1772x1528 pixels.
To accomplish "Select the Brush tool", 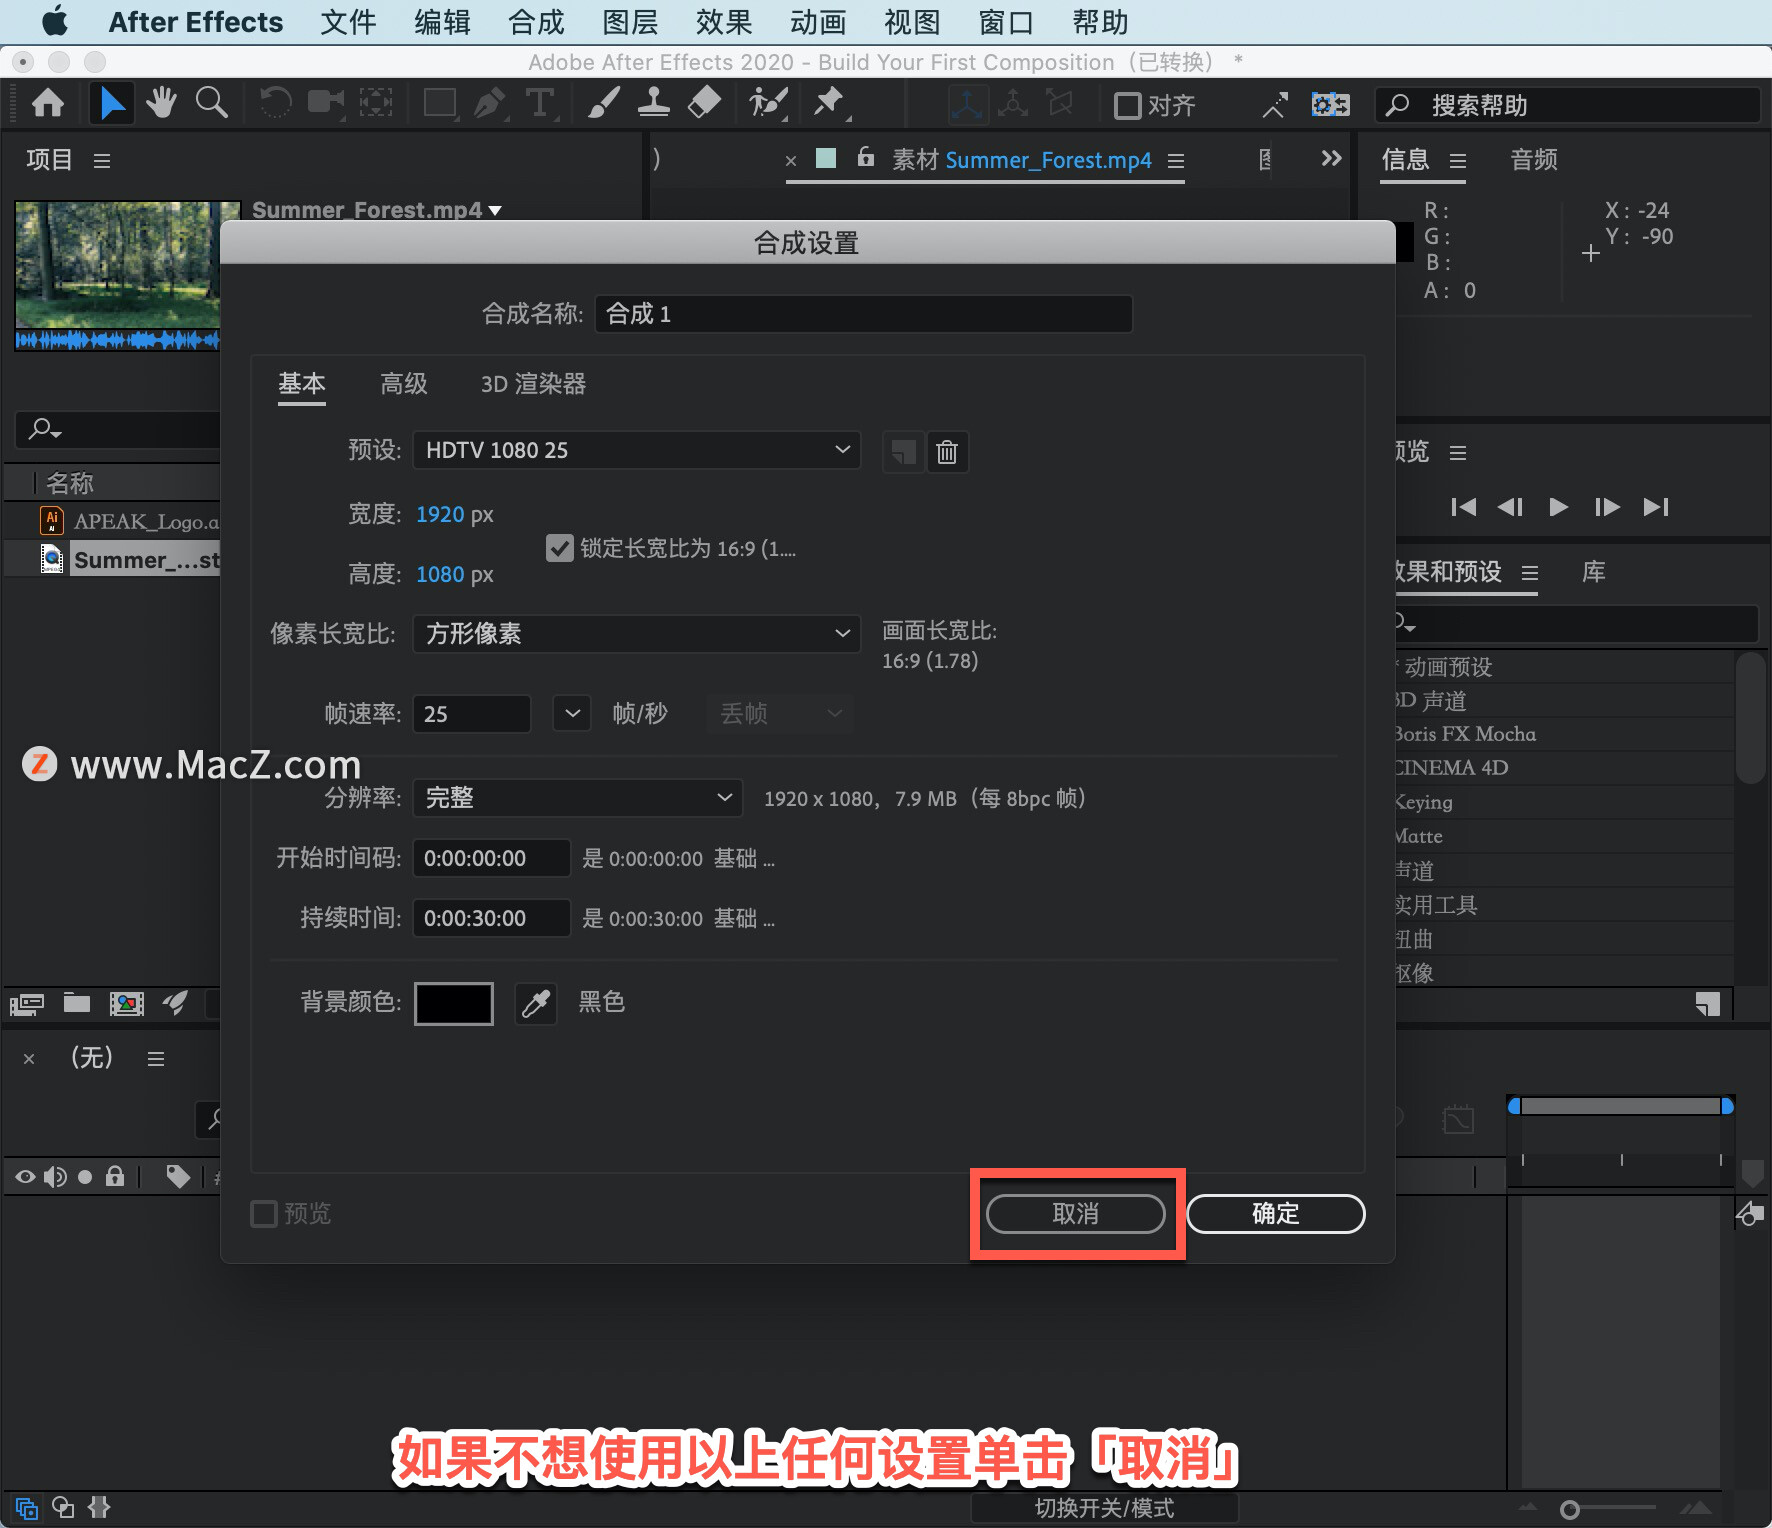I will 603,103.
